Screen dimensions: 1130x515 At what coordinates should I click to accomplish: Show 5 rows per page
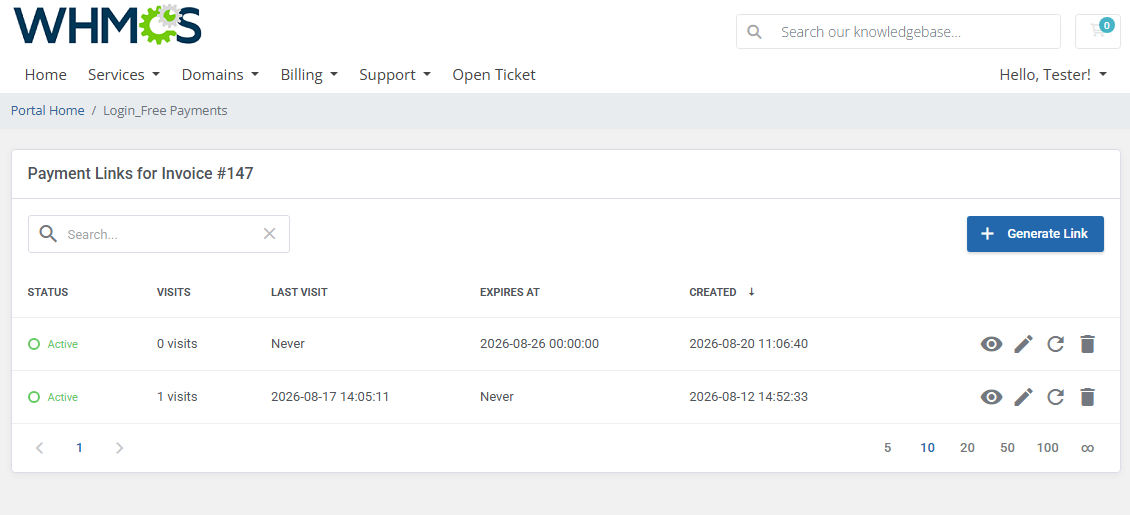pyautogui.click(x=887, y=448)
